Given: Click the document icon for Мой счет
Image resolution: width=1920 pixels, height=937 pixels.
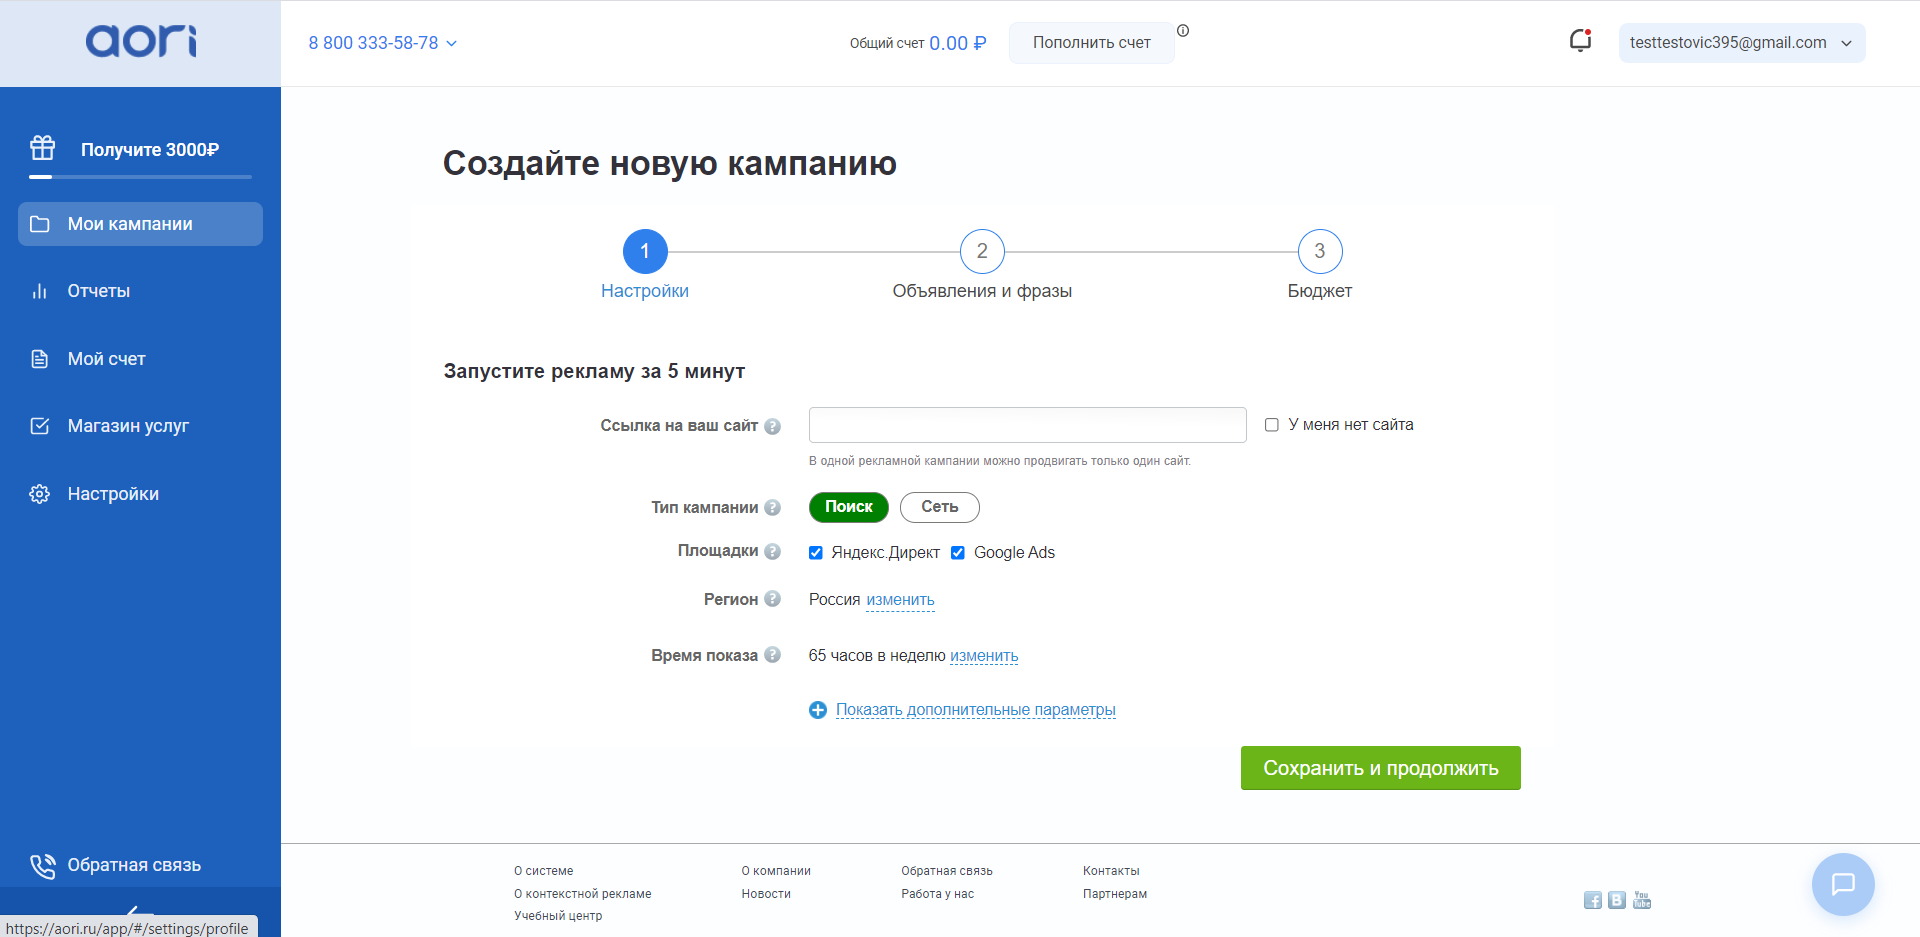Looking at the screenshot, I should click(x=40, y=359).
